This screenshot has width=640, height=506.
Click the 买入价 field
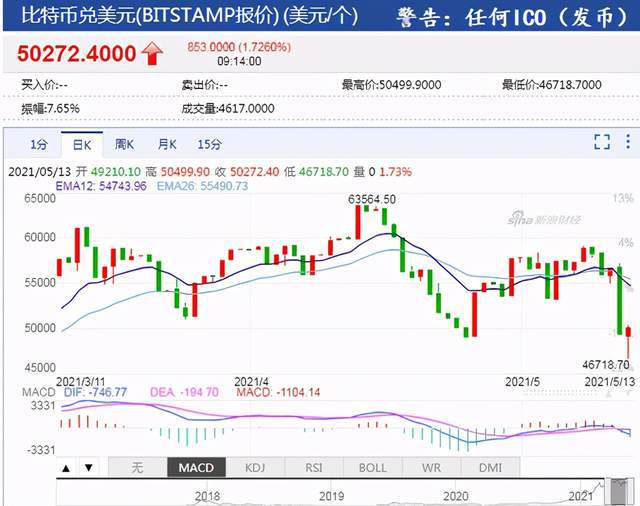44,85
